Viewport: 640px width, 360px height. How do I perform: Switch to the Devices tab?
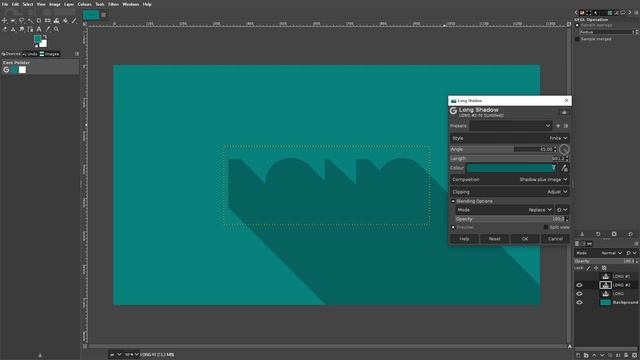[x=11, y=54]
